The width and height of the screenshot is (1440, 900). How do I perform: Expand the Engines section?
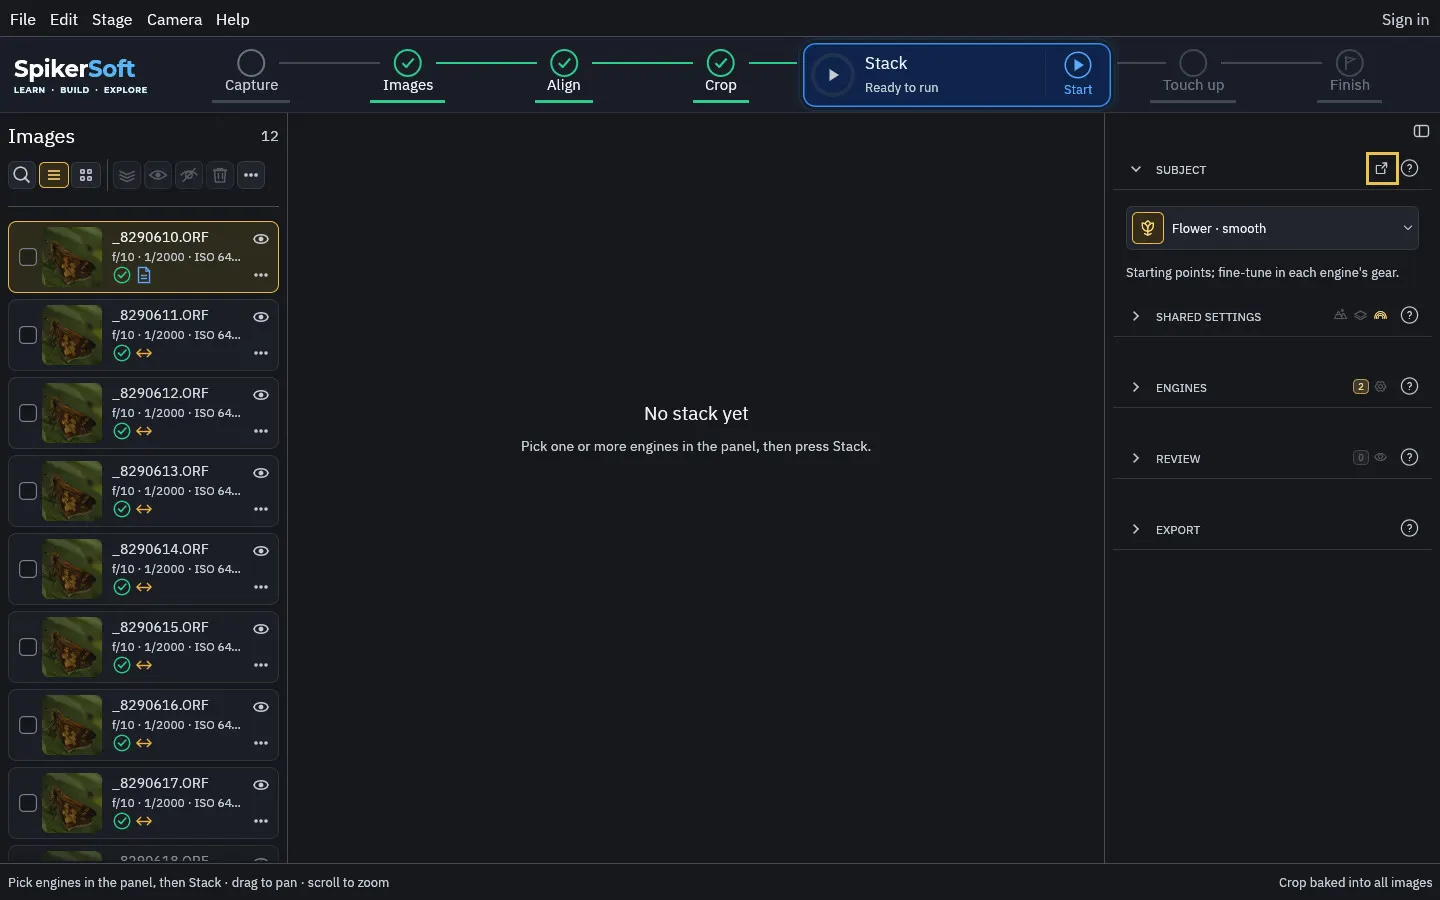(1136, 387)
